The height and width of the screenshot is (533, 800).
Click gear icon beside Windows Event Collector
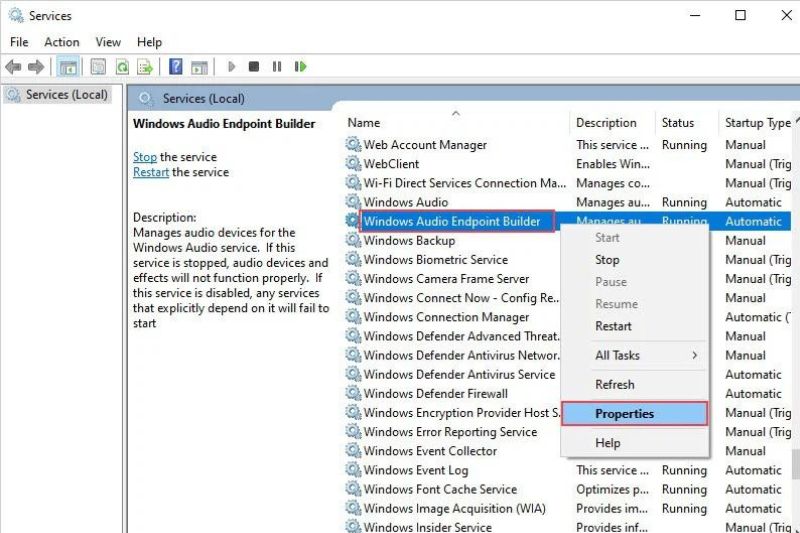tap(353, 450)
